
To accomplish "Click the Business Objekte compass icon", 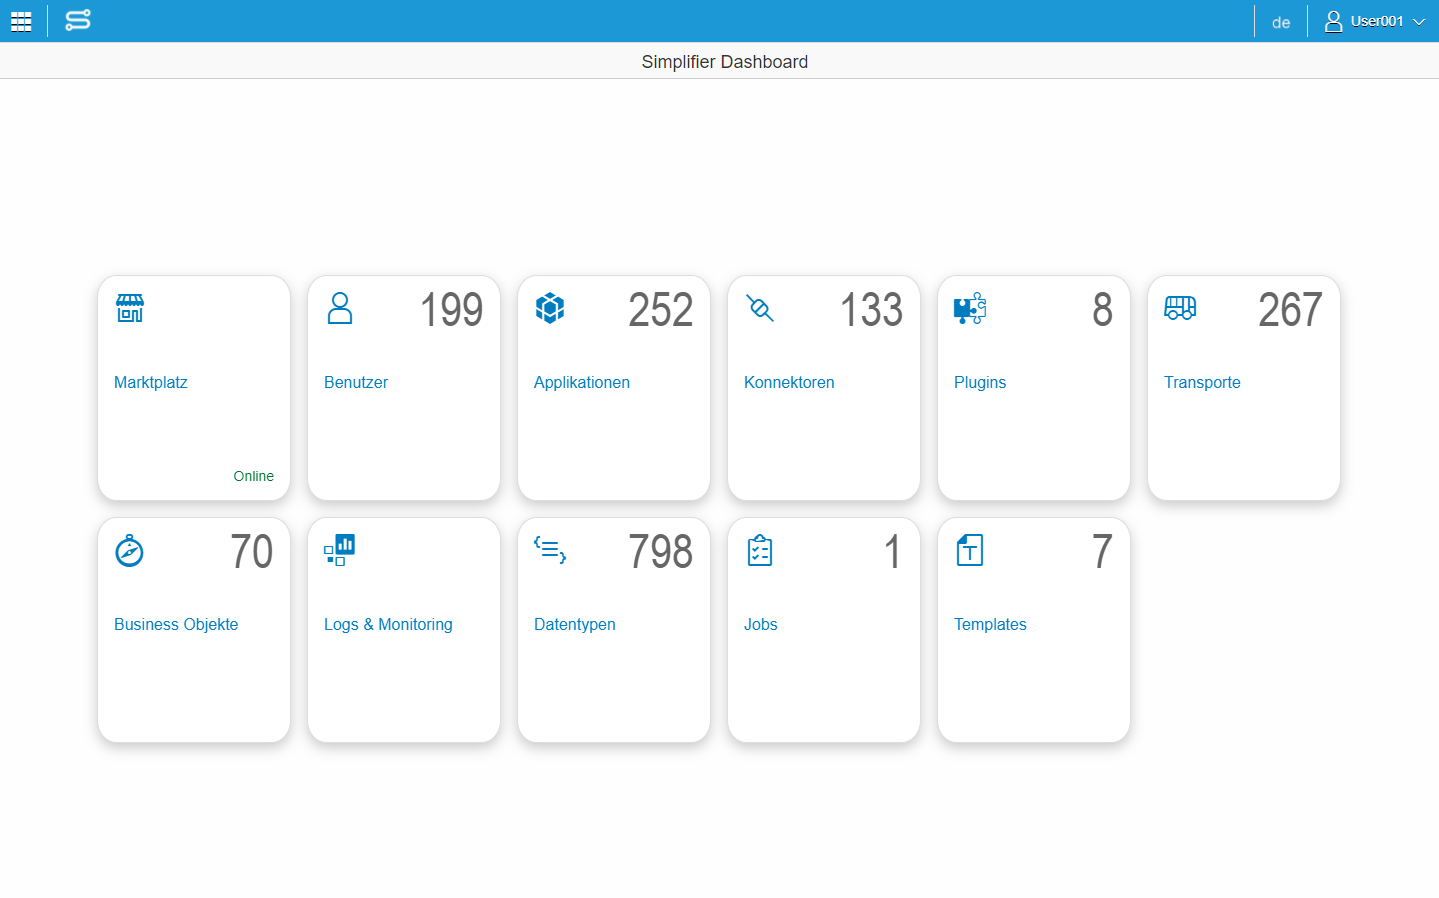I will [x=130, y=550].
